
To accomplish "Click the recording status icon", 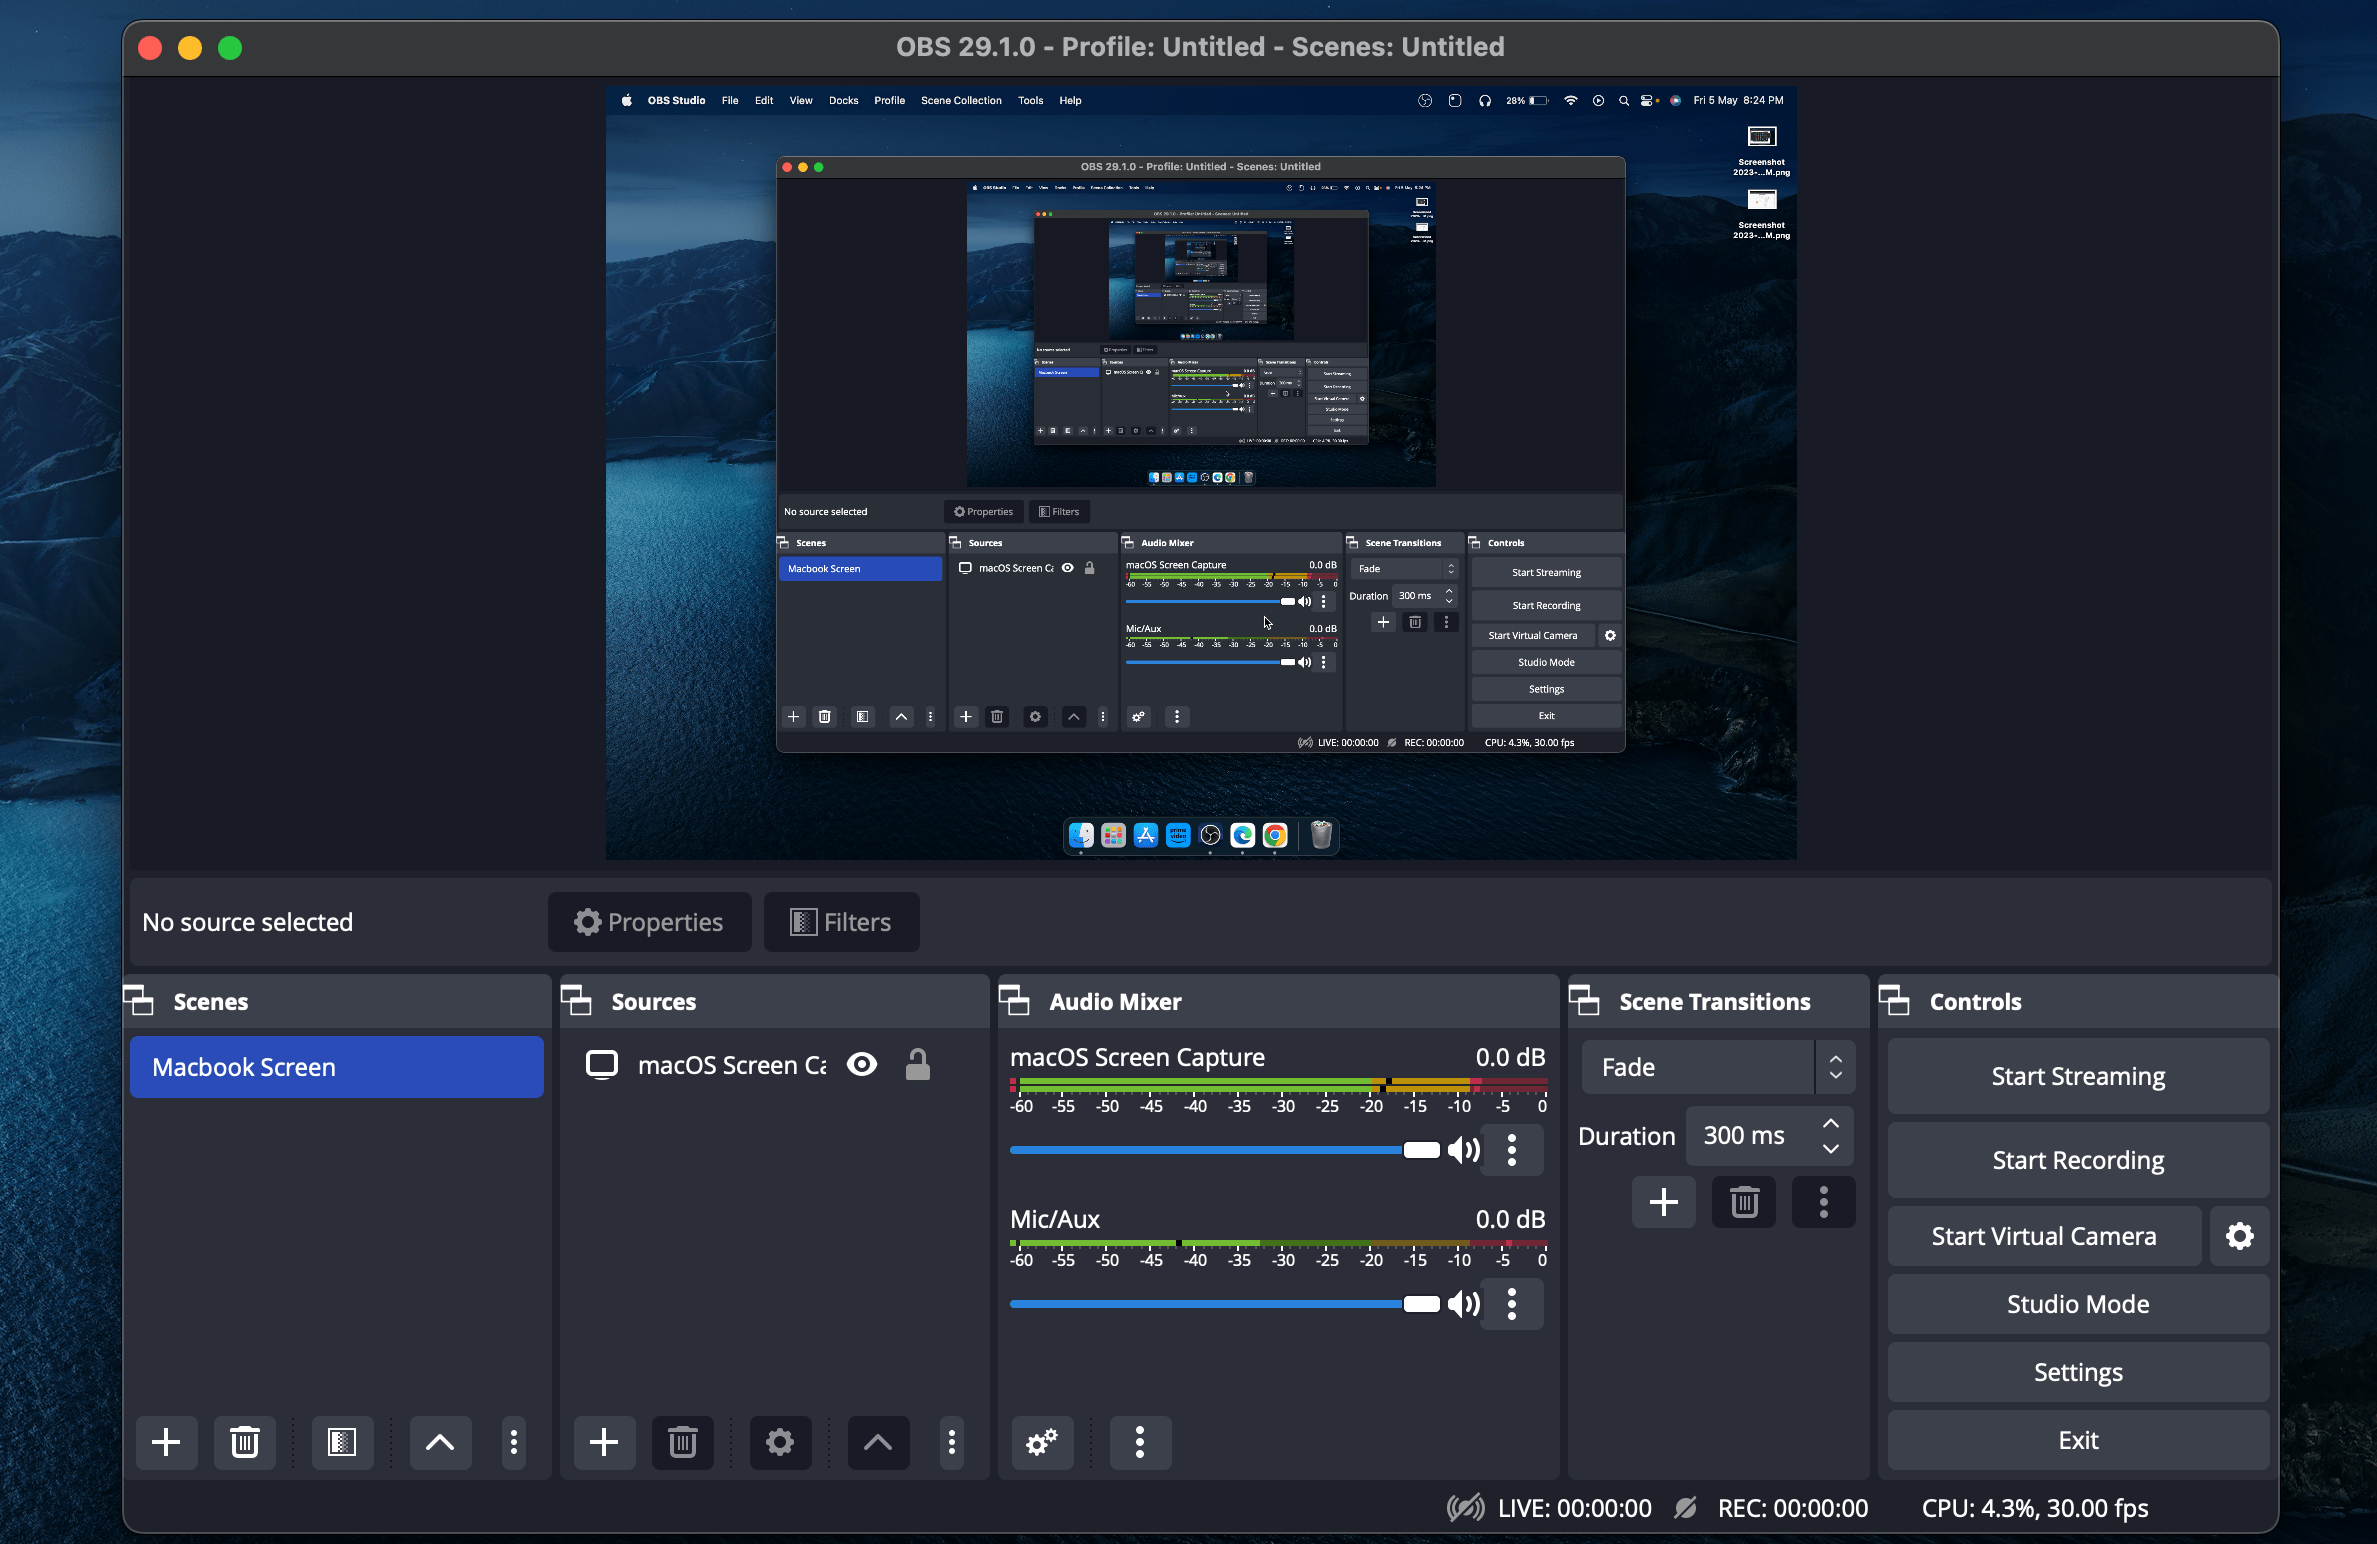I will [x=1686, y=1508].
